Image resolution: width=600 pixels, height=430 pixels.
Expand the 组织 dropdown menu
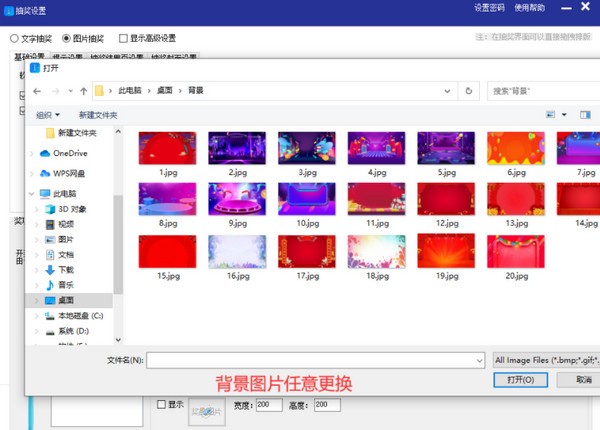[48, 115]
